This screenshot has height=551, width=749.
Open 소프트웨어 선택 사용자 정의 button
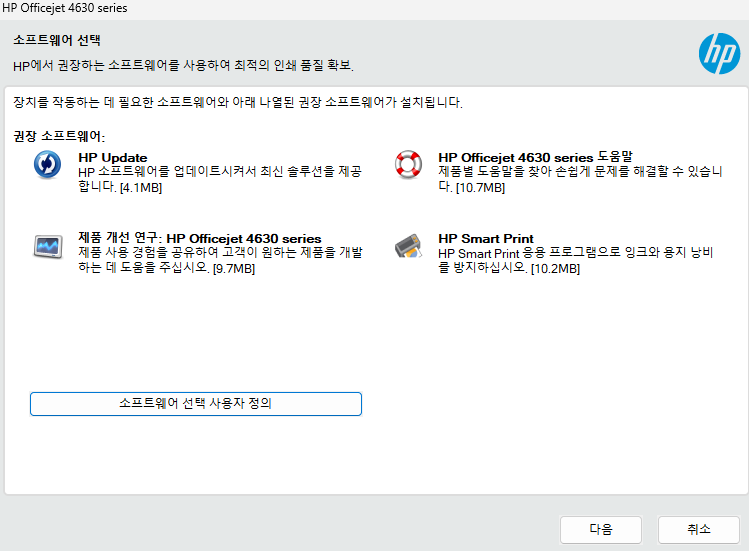coord(196,404)
